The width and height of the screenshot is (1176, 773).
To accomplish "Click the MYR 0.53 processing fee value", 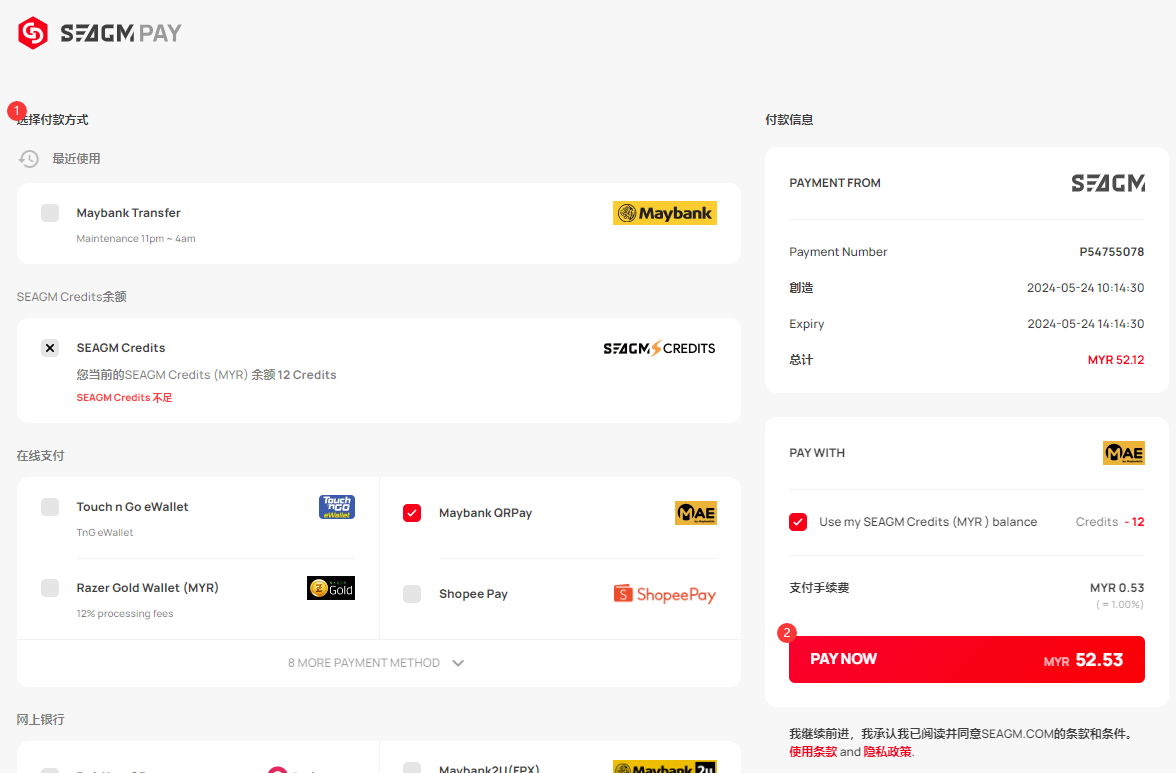I will (x=1117, y=588).
